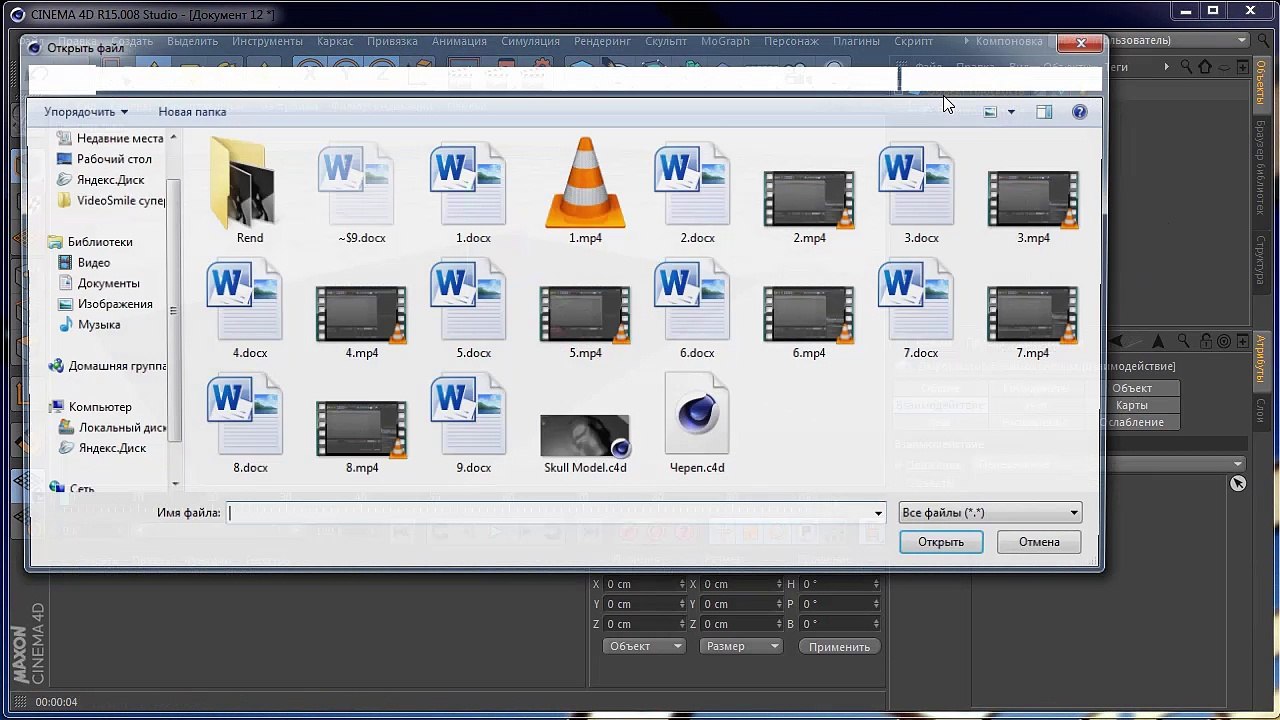
Task: Open the Структура vertical tab
Action: click(x=1261, y=260)
